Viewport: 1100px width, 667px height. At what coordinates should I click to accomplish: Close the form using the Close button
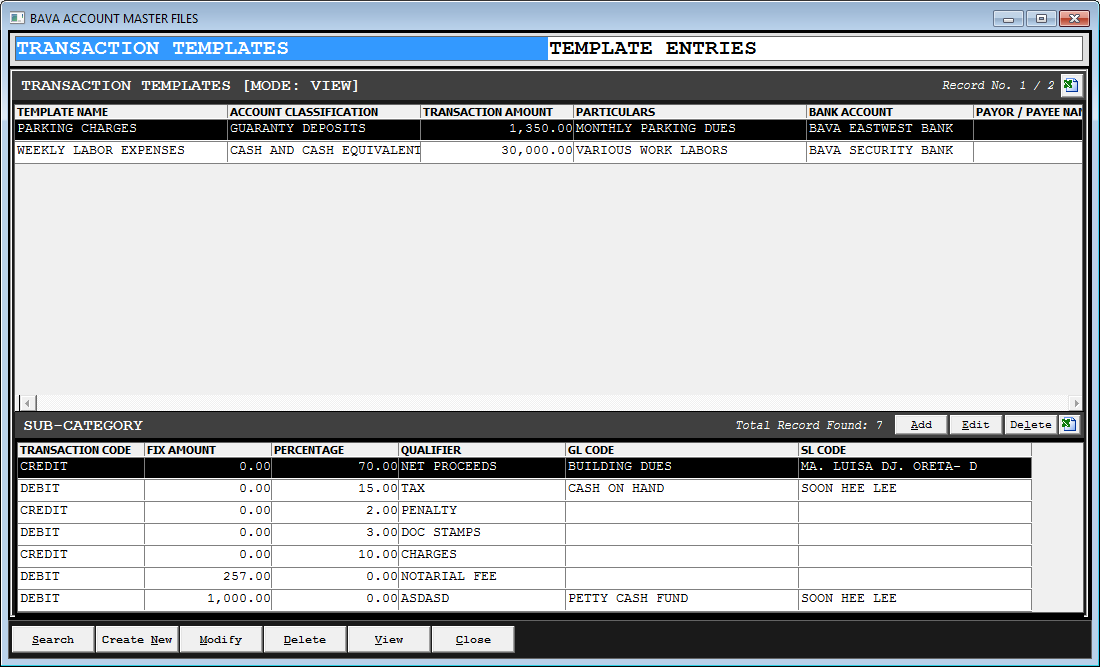coord(473,640)
